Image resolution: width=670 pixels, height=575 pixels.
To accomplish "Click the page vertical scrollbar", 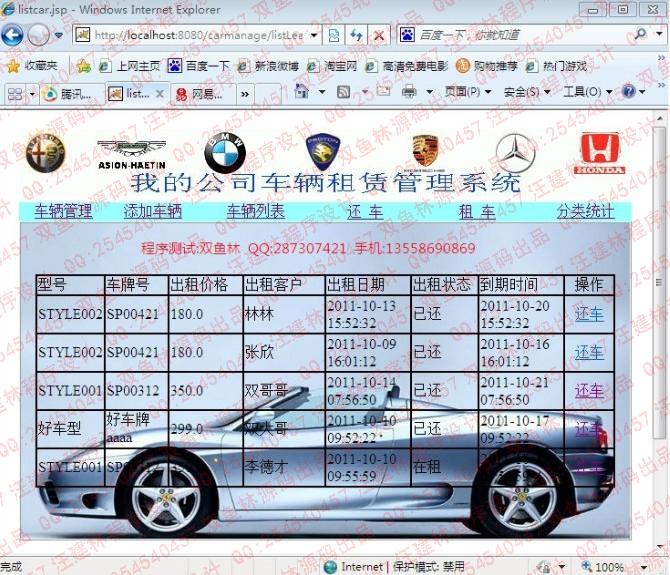I will (x=658, y=282).
